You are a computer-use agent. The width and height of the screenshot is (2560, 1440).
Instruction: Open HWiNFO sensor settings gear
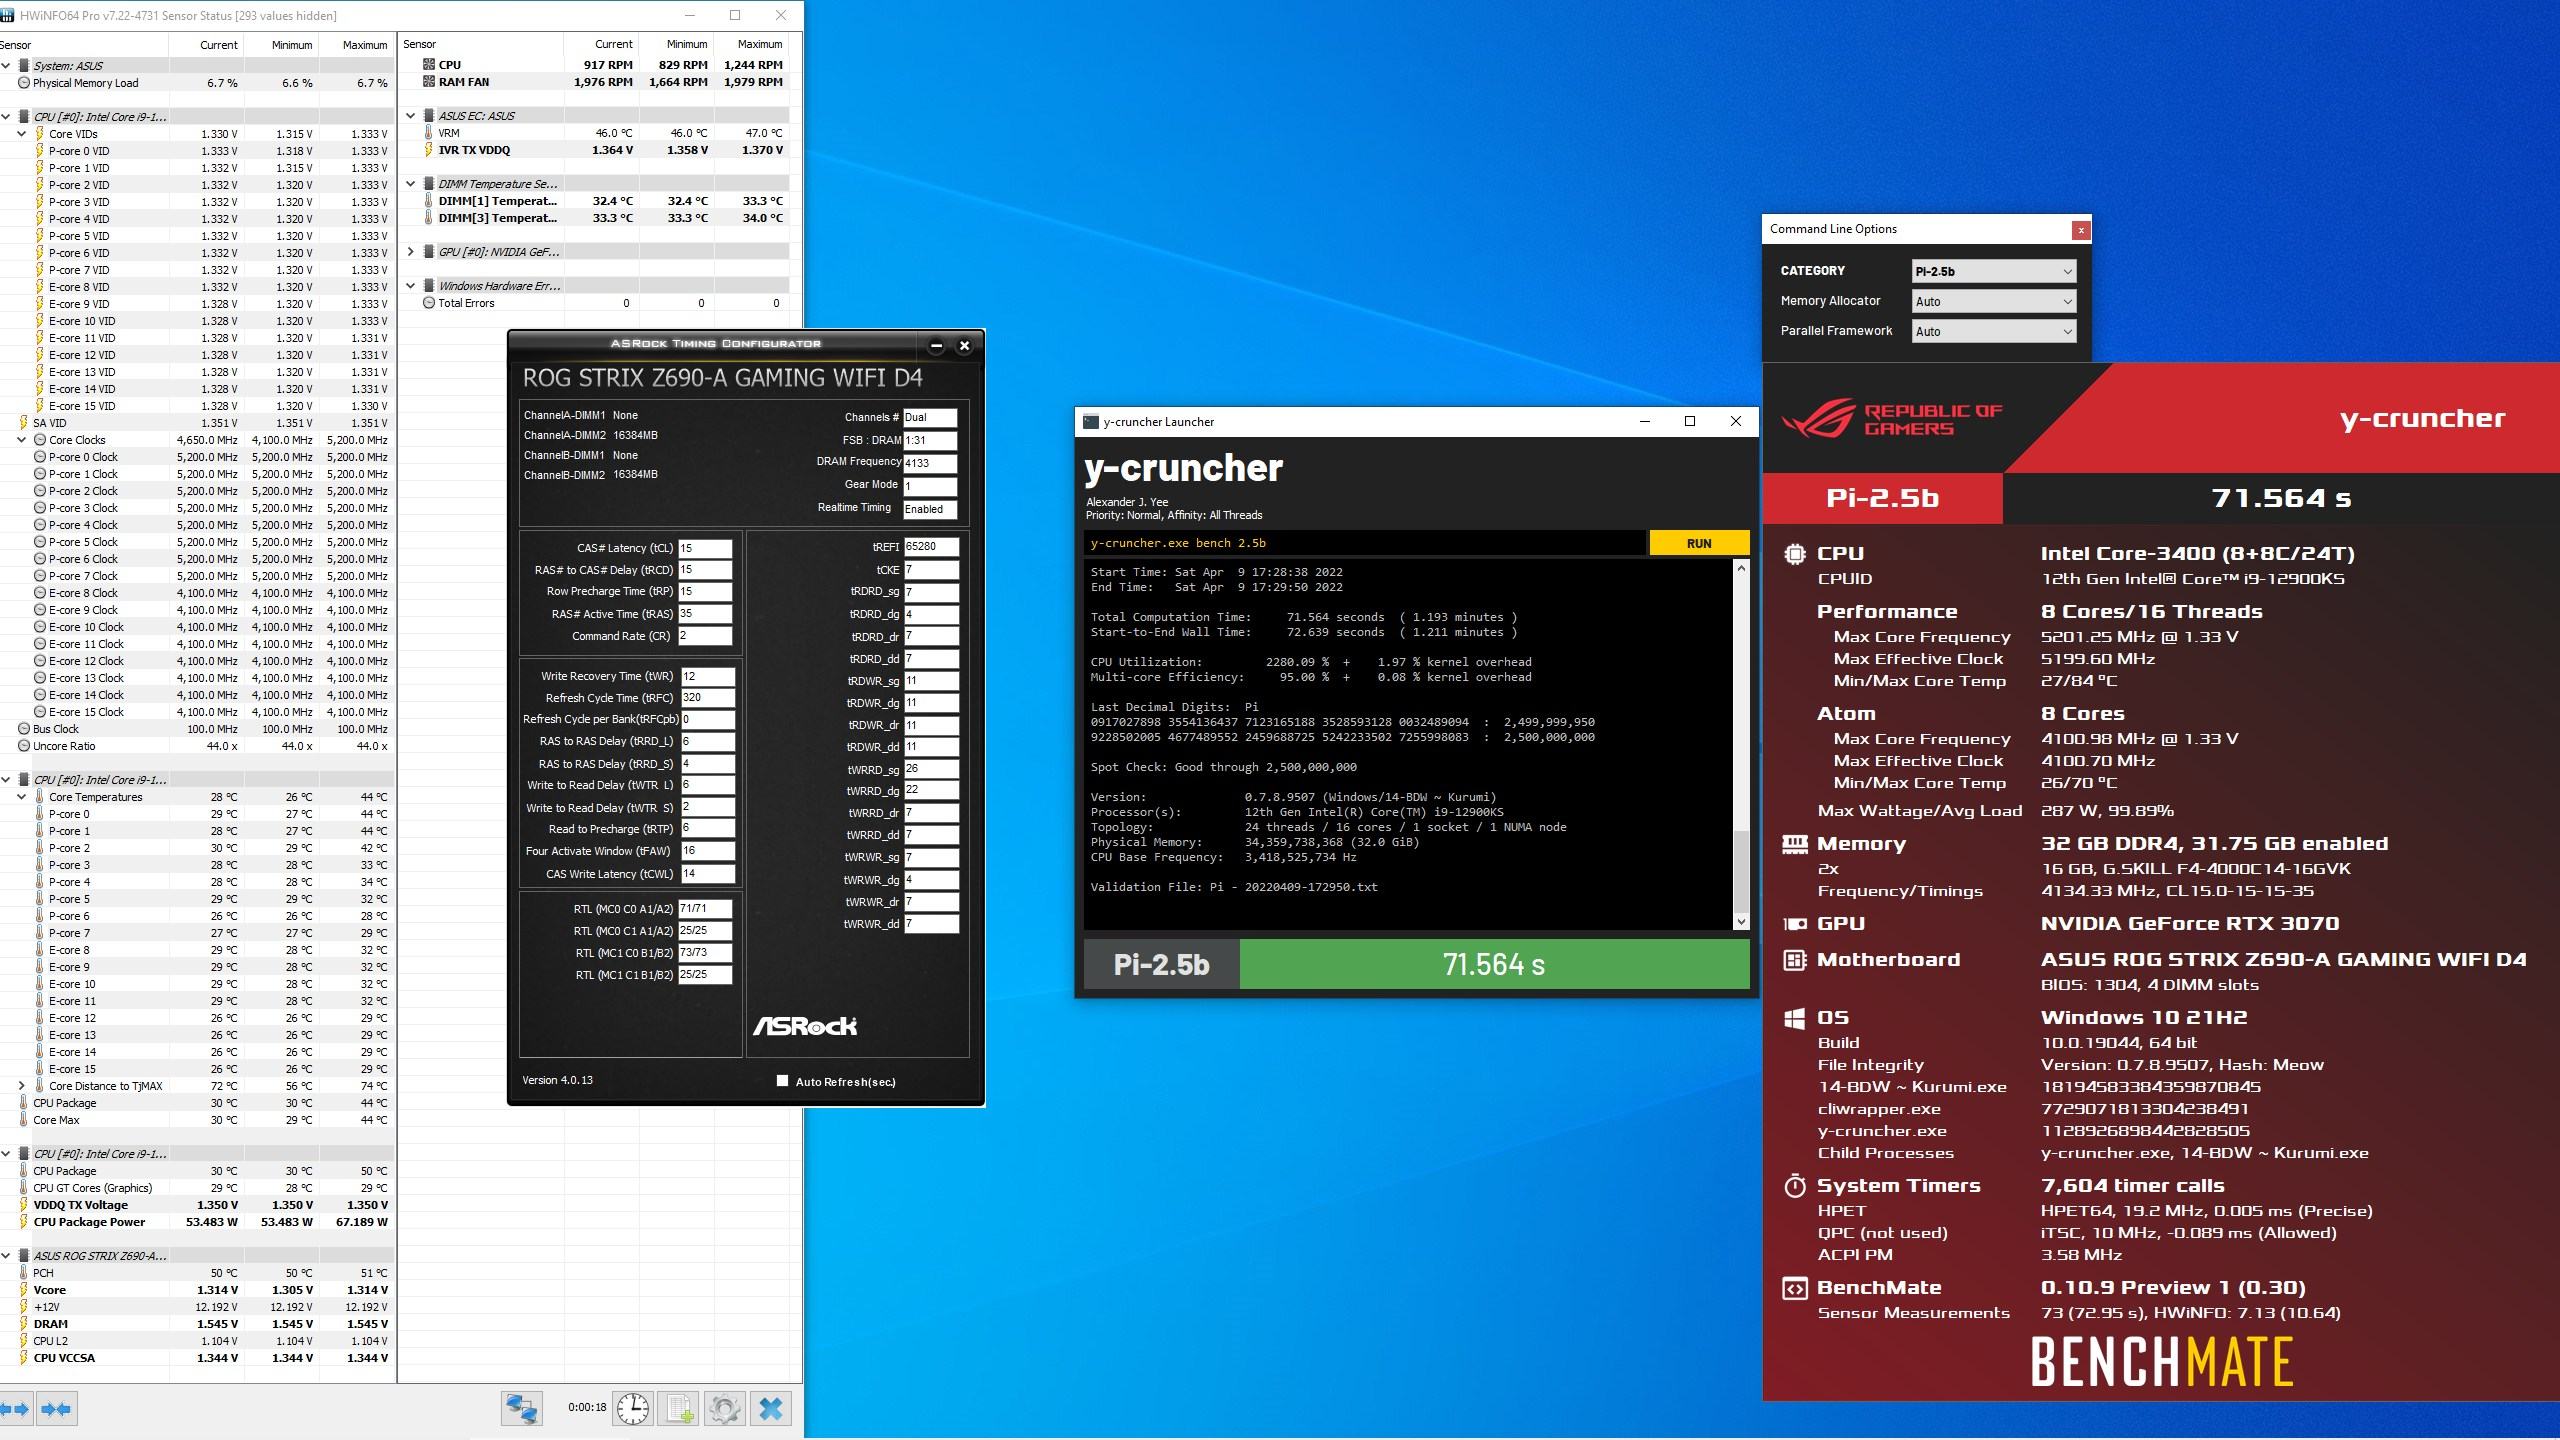click(x=725, y=1409)
